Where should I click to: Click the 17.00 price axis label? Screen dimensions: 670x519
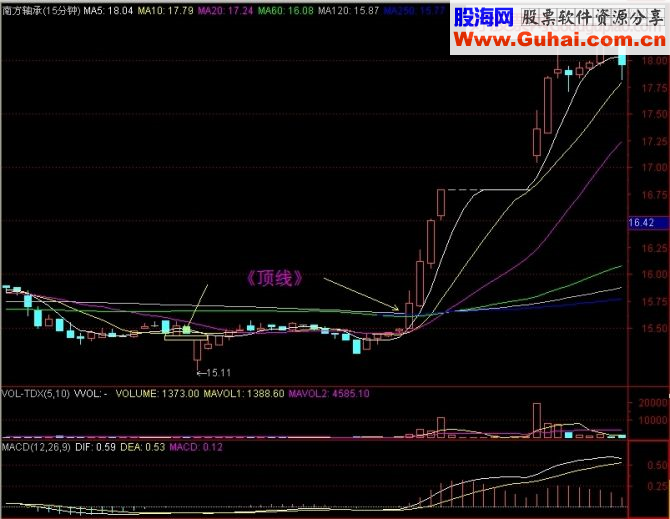point(654,167)
